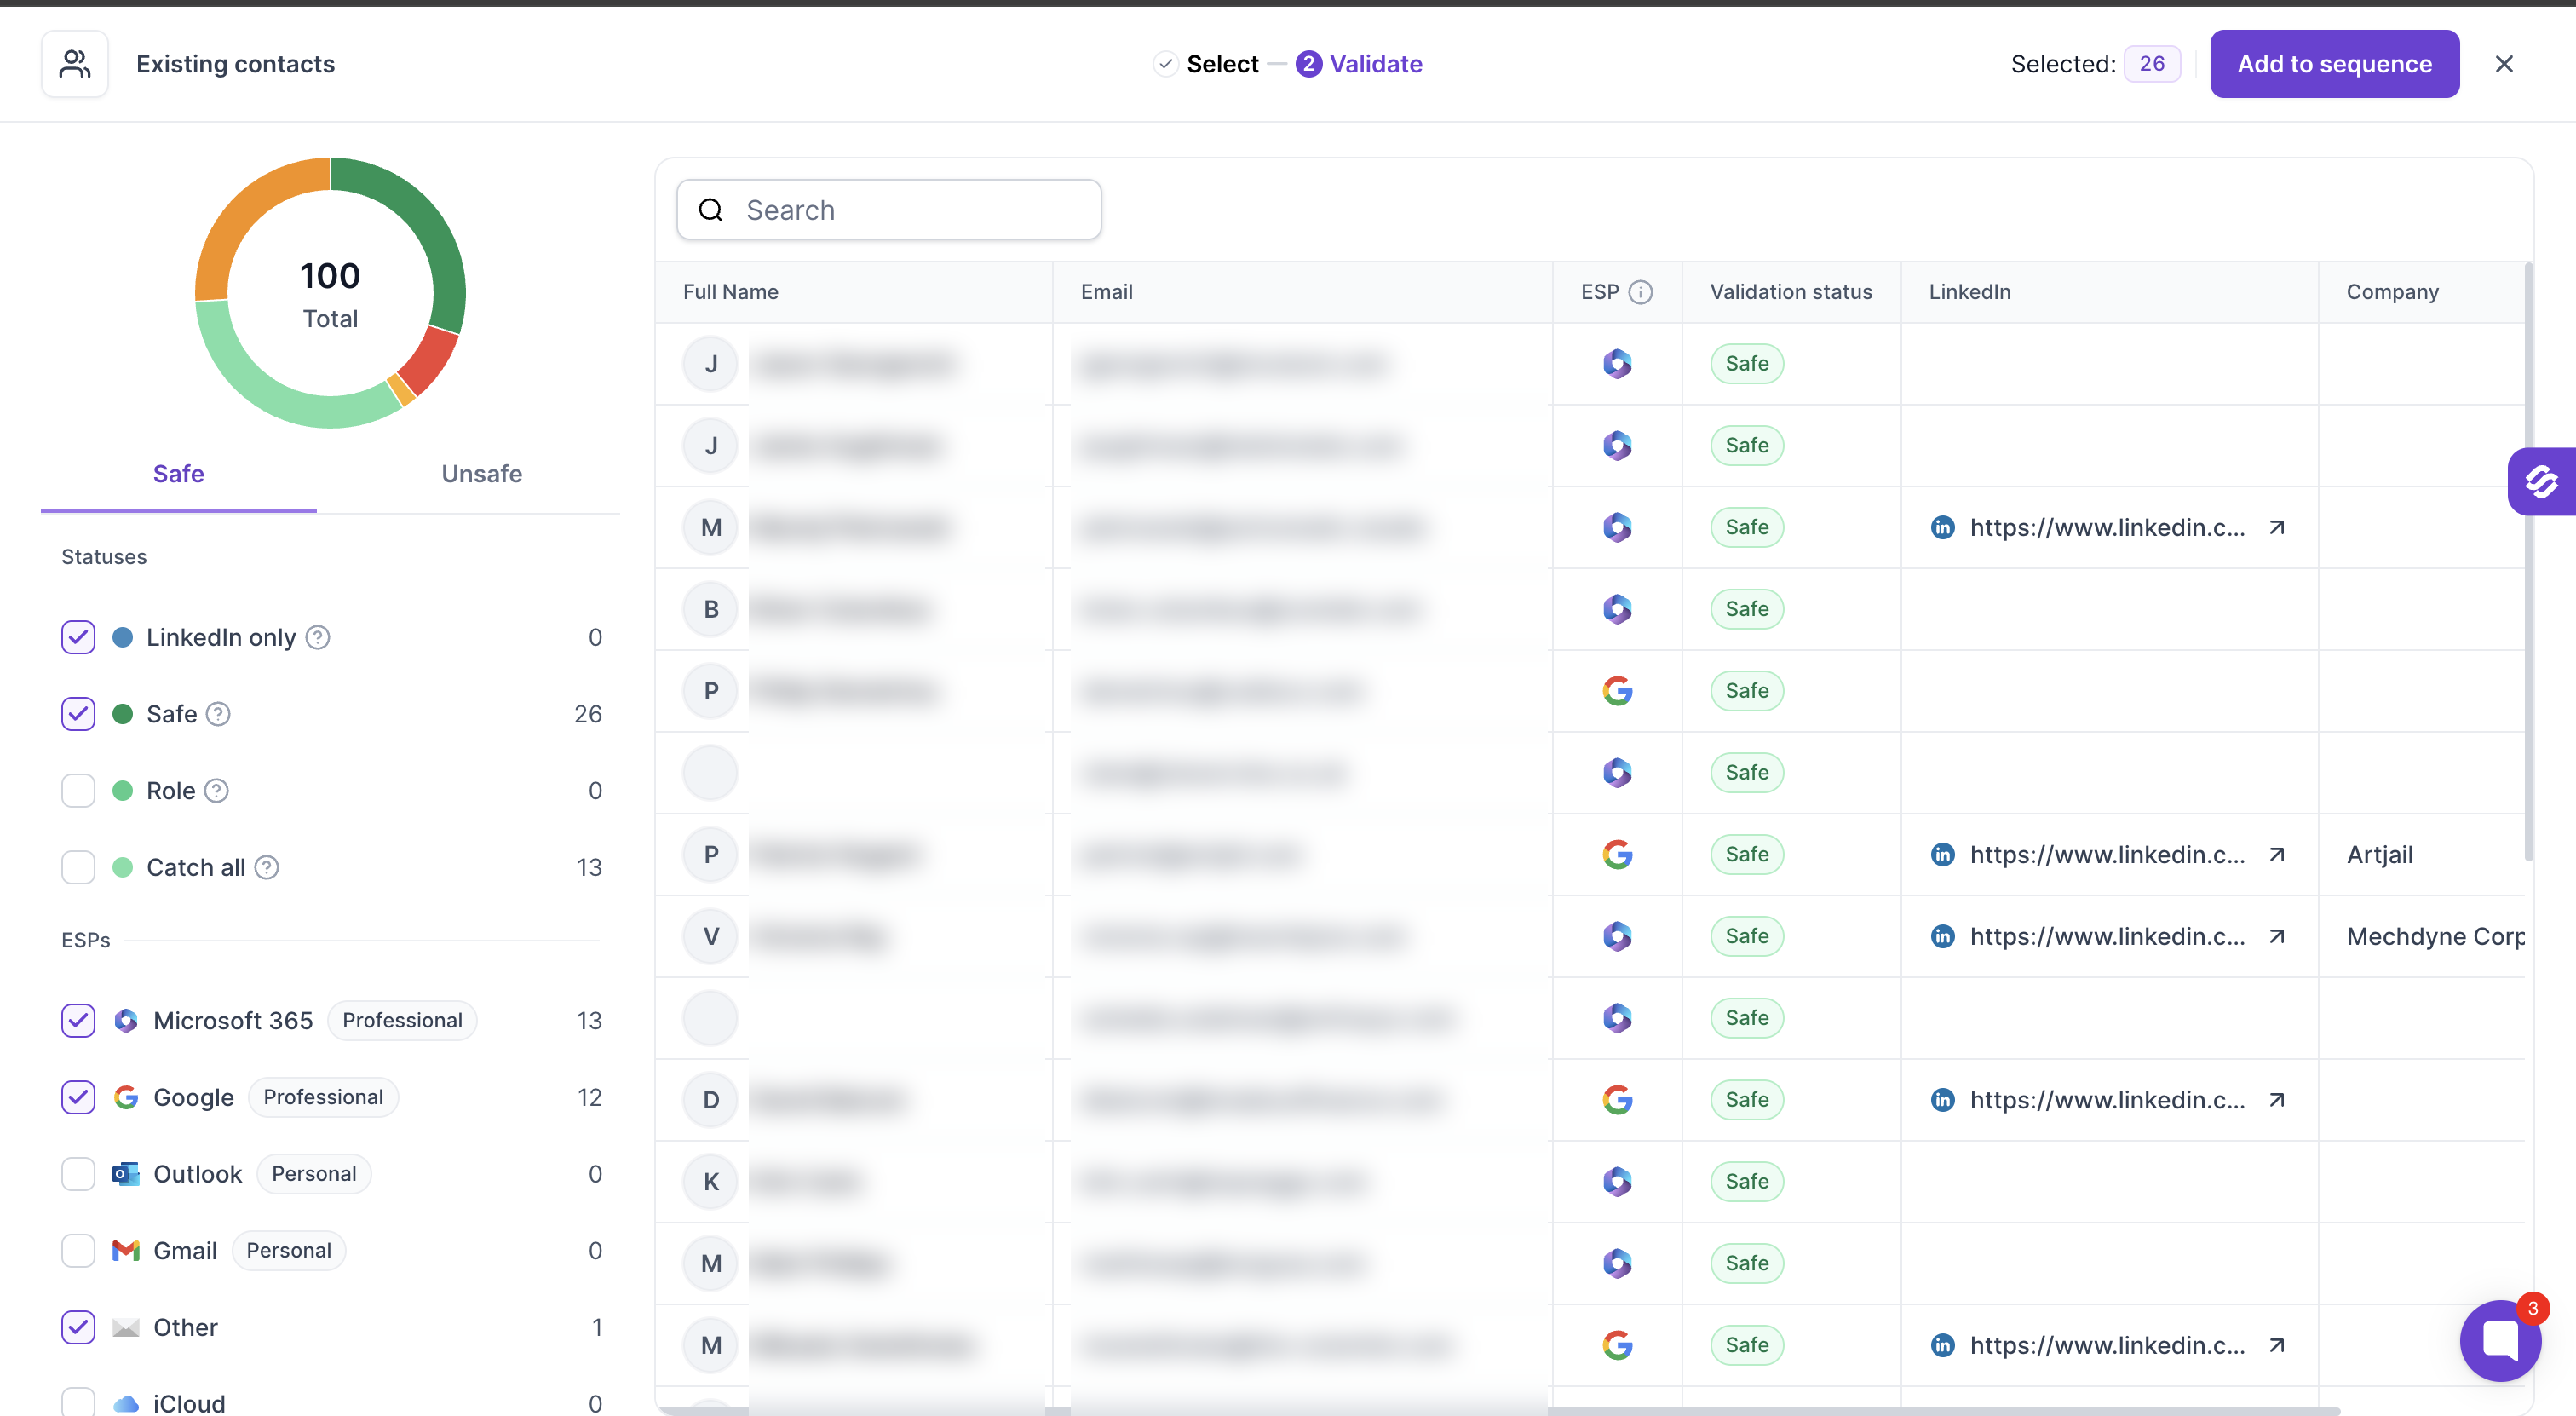The width and height of the screenshot is (2576, 1416).
Task: Open the chat widget with 3 notifications
Action: click(x=2500, y=1340)
